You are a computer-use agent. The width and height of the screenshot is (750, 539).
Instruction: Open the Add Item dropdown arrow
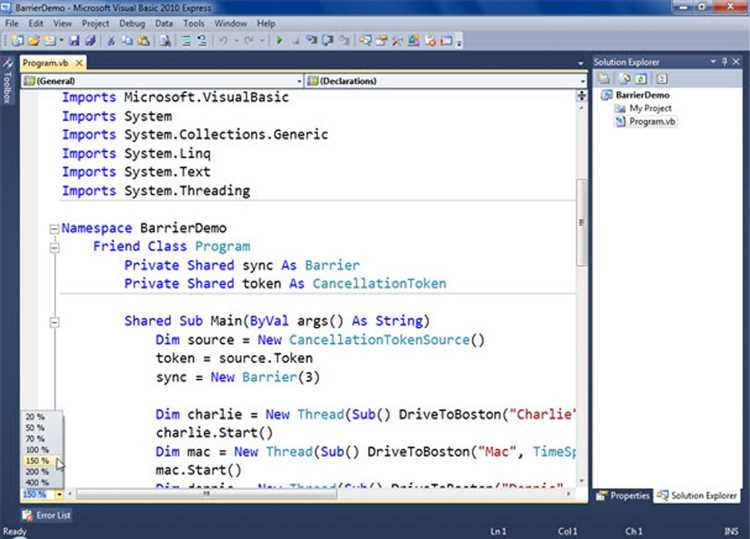click(61, 41)
